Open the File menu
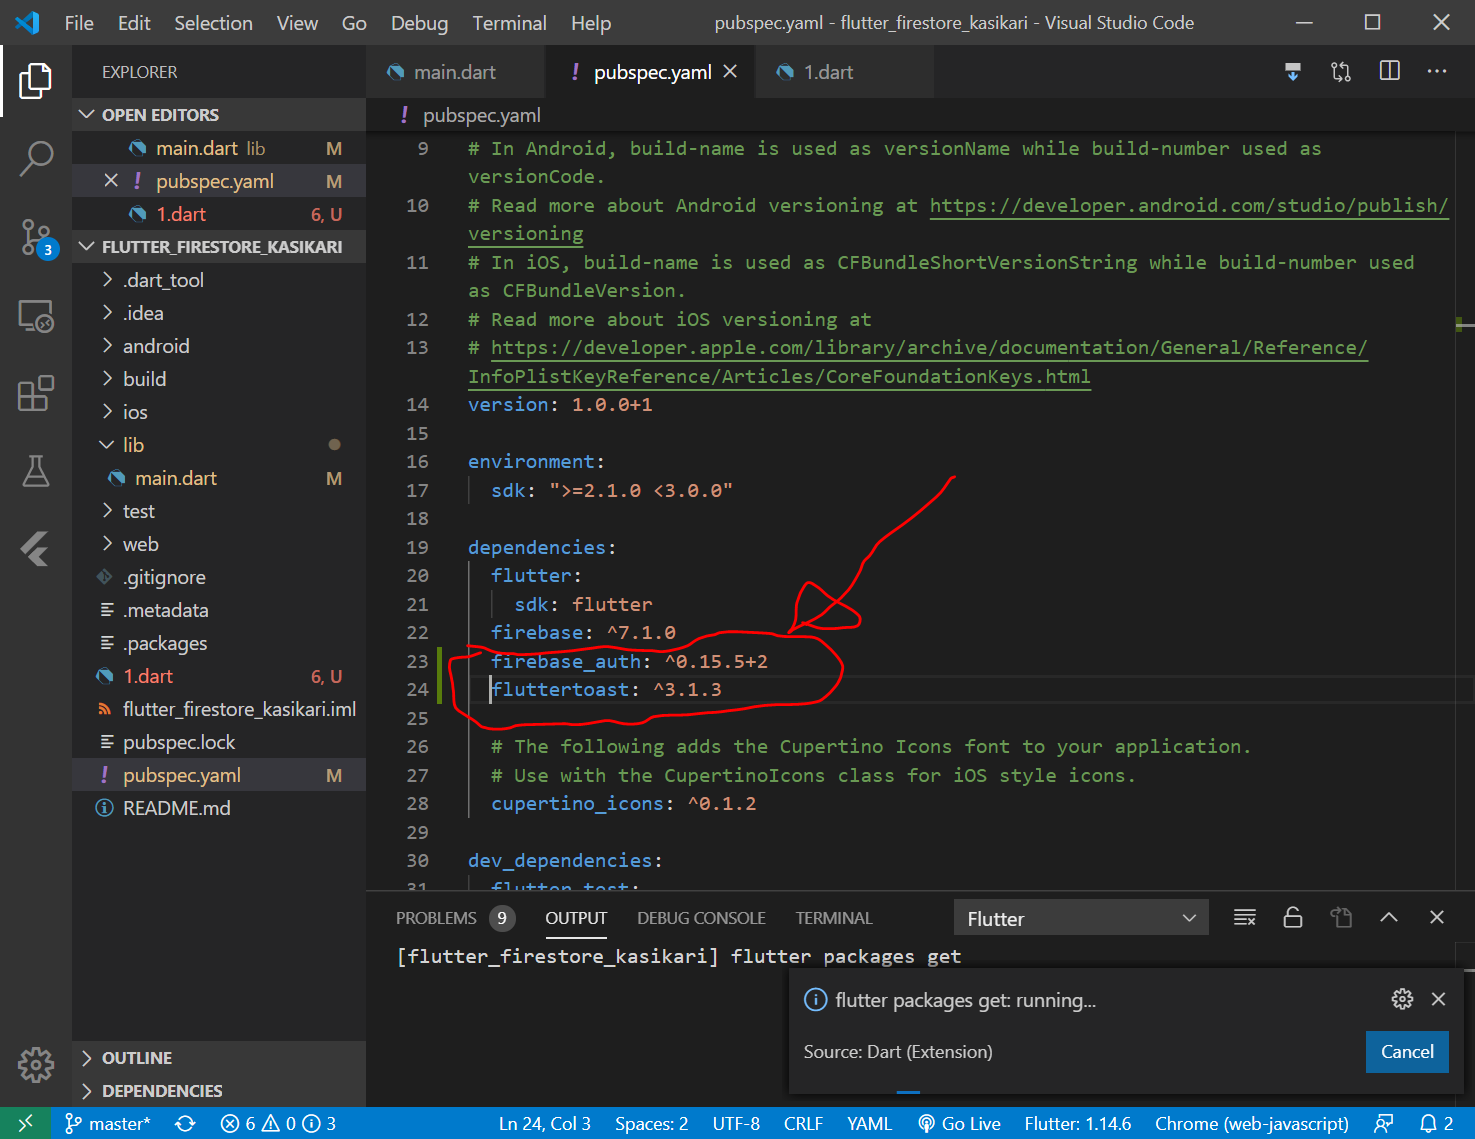The image size is (1475, 1139). click(79, 23)
